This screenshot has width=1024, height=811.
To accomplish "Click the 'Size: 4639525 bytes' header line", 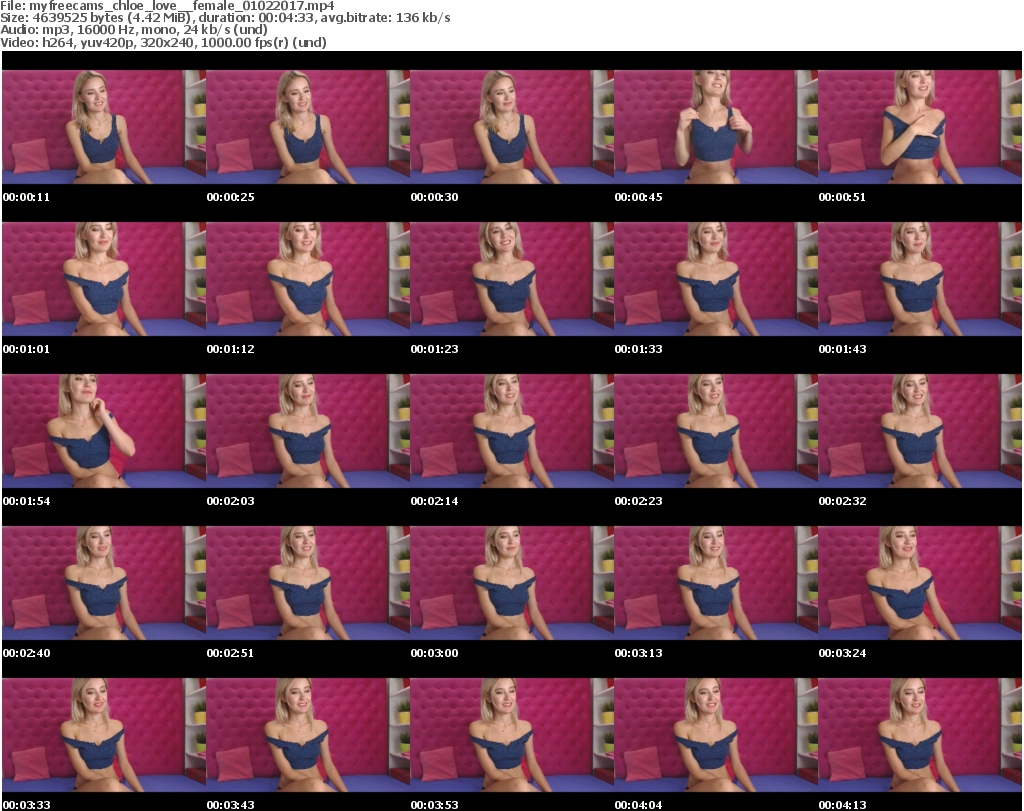I will coord(225,18).
